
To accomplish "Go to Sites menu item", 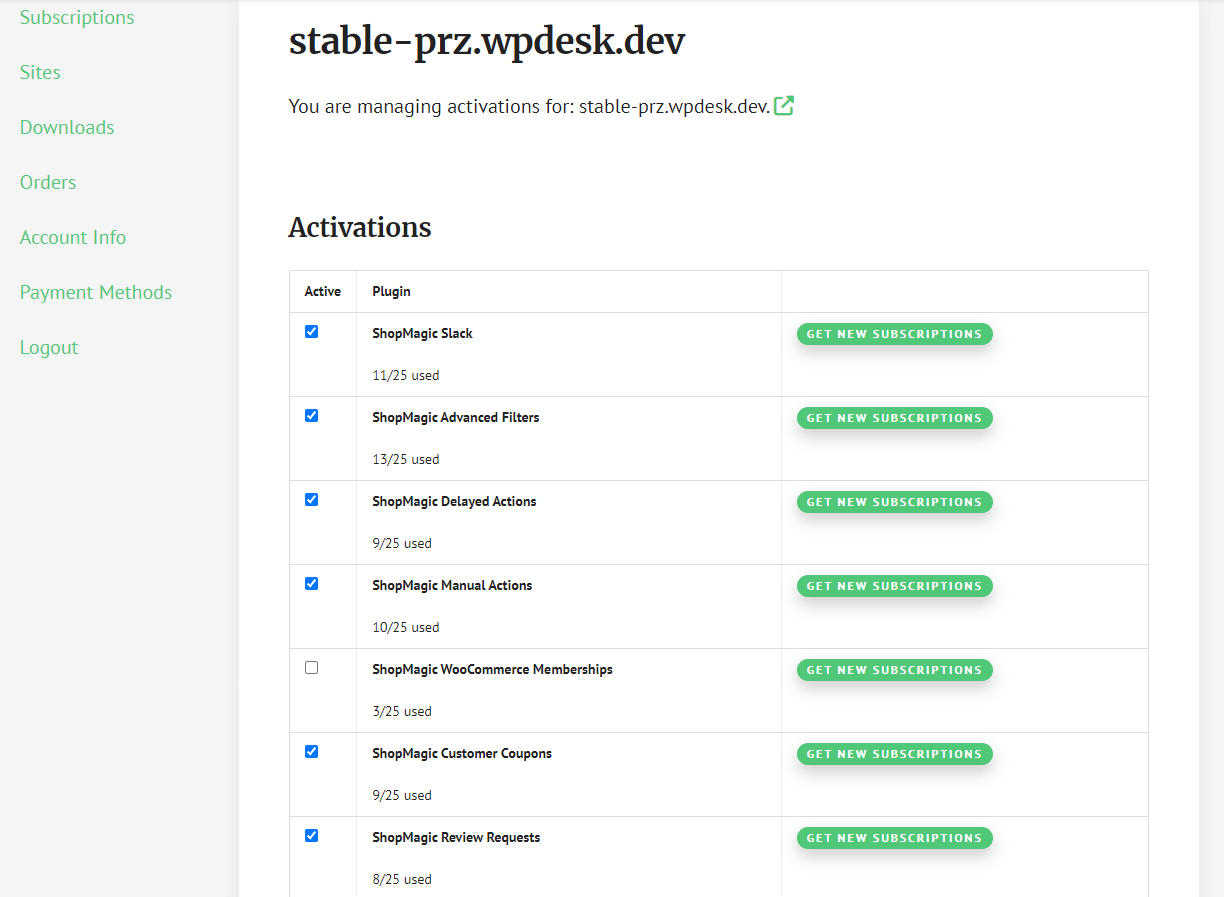I will point(40,72).
